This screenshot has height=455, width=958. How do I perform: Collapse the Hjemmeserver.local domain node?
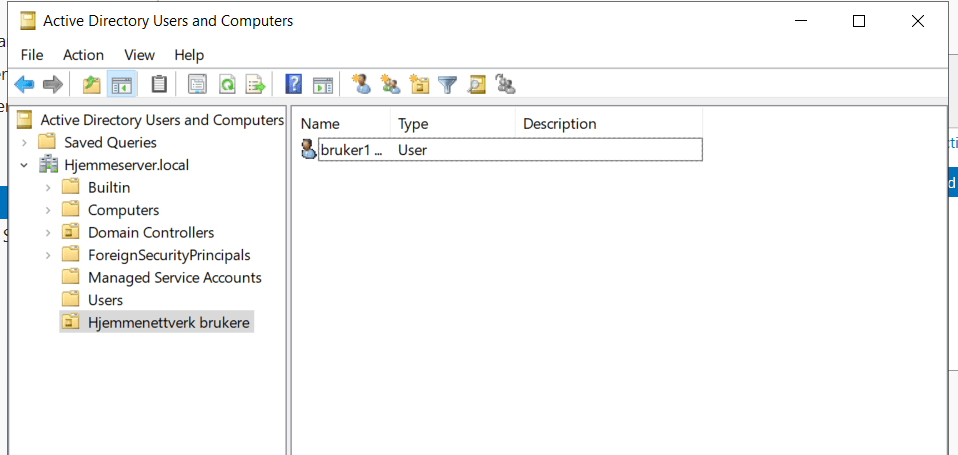pos(24,165)
